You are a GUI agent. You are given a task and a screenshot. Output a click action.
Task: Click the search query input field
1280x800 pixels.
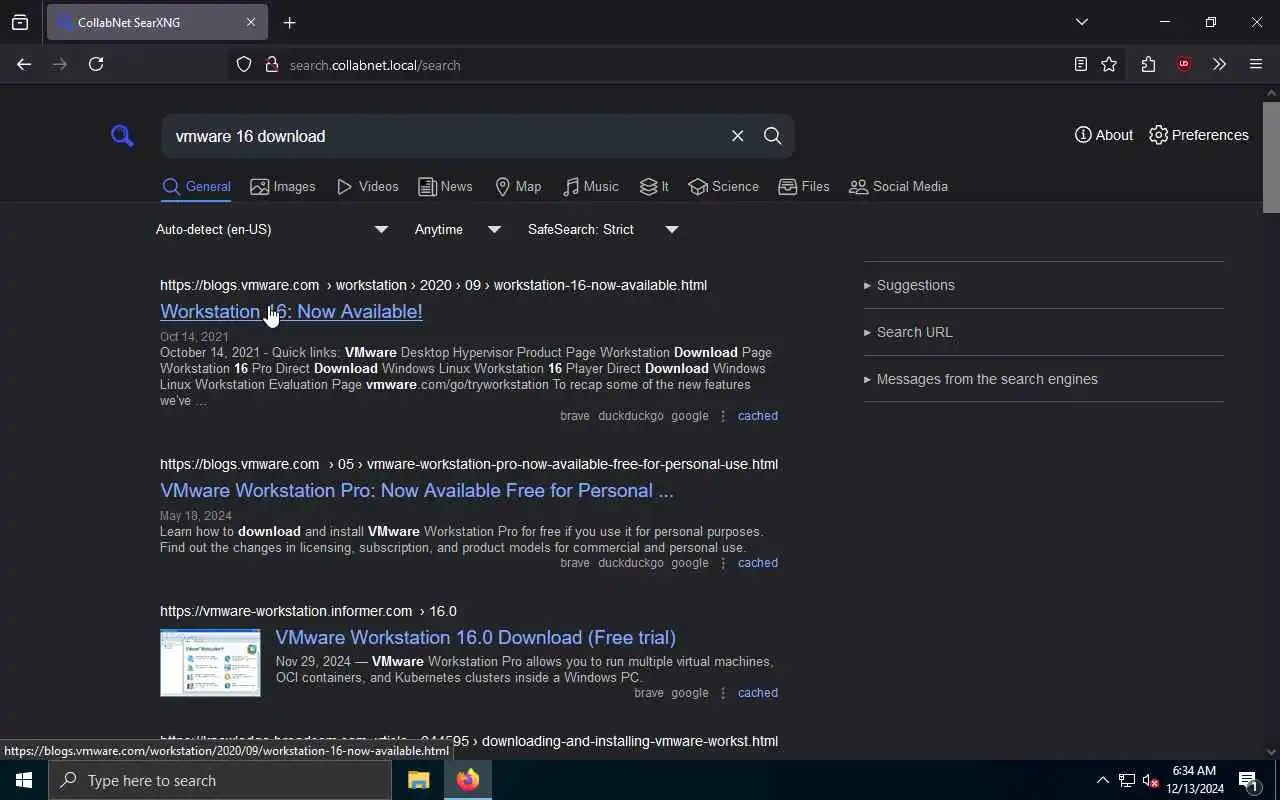tap(445, 136)
